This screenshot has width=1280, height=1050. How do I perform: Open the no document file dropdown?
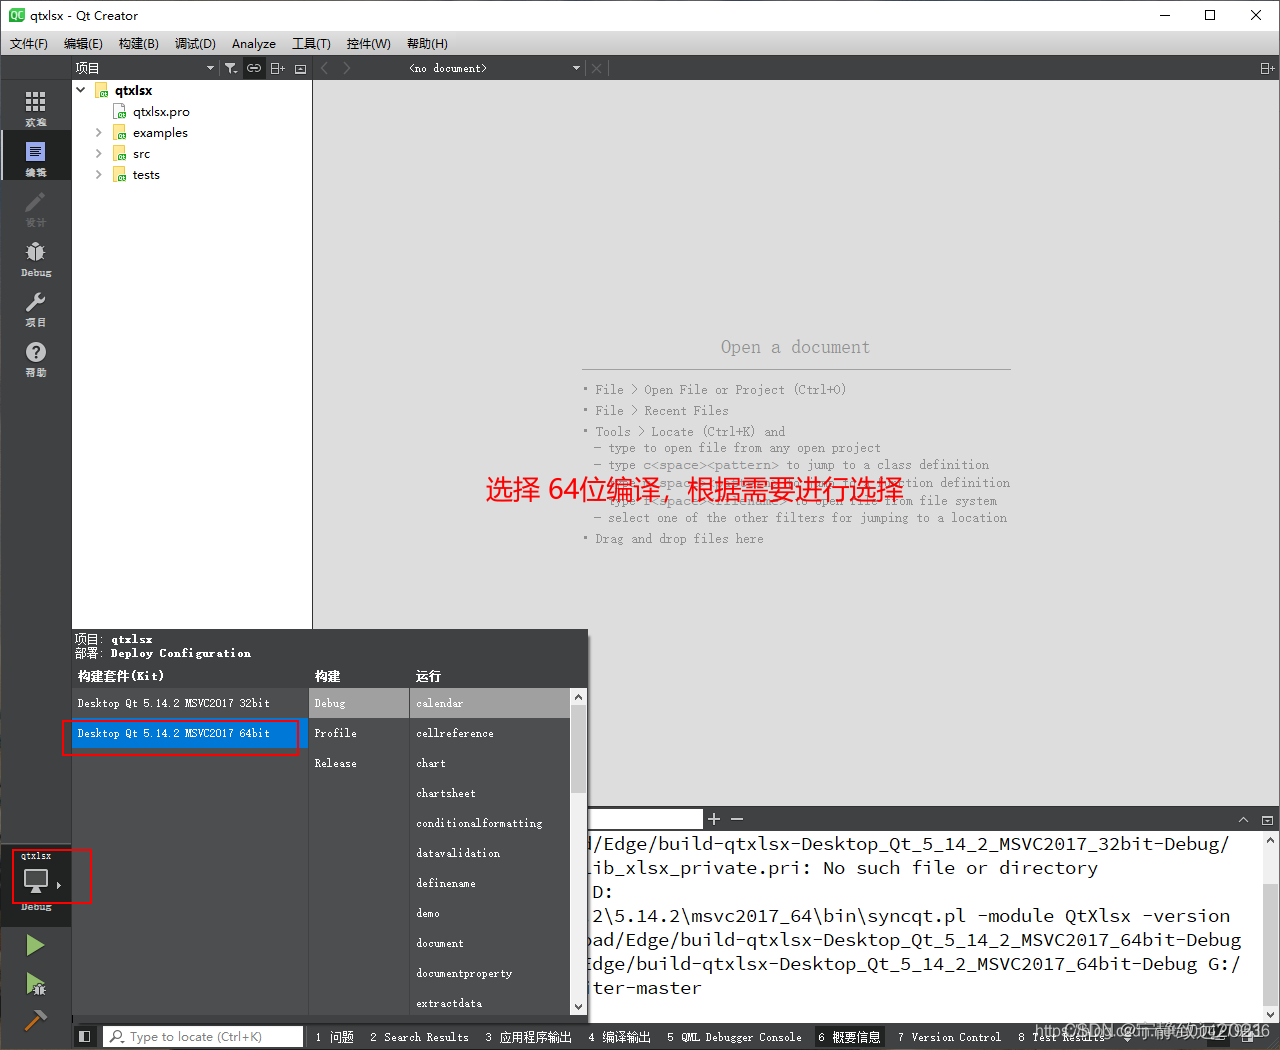tap(494, 68)
